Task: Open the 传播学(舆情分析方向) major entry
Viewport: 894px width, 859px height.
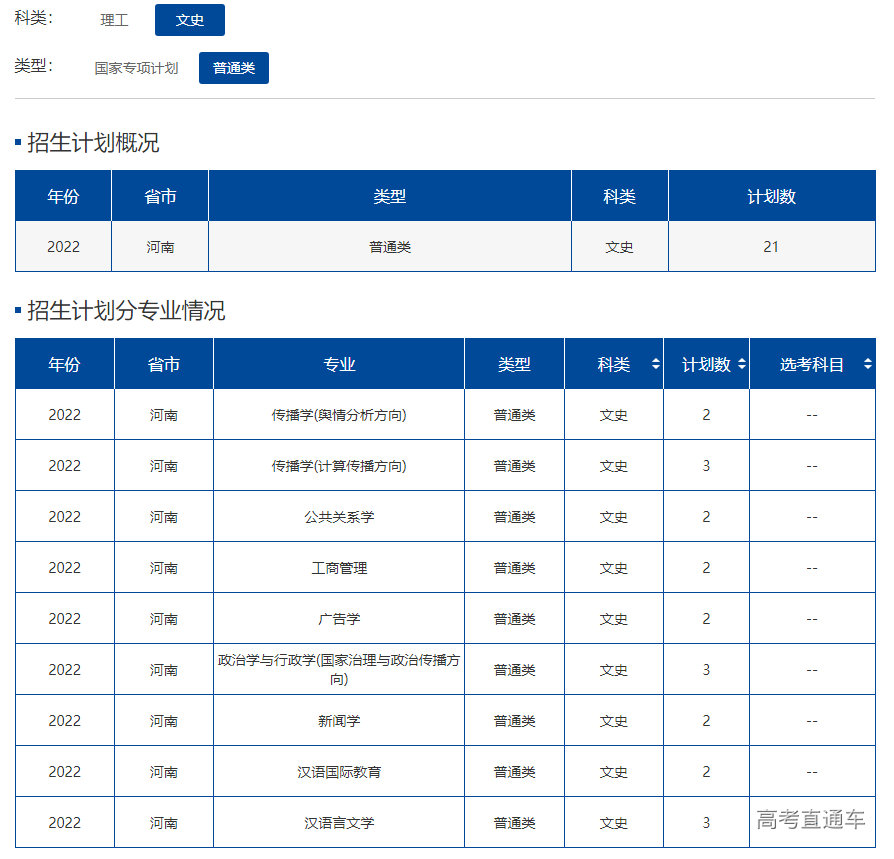Action: point(338,414)
